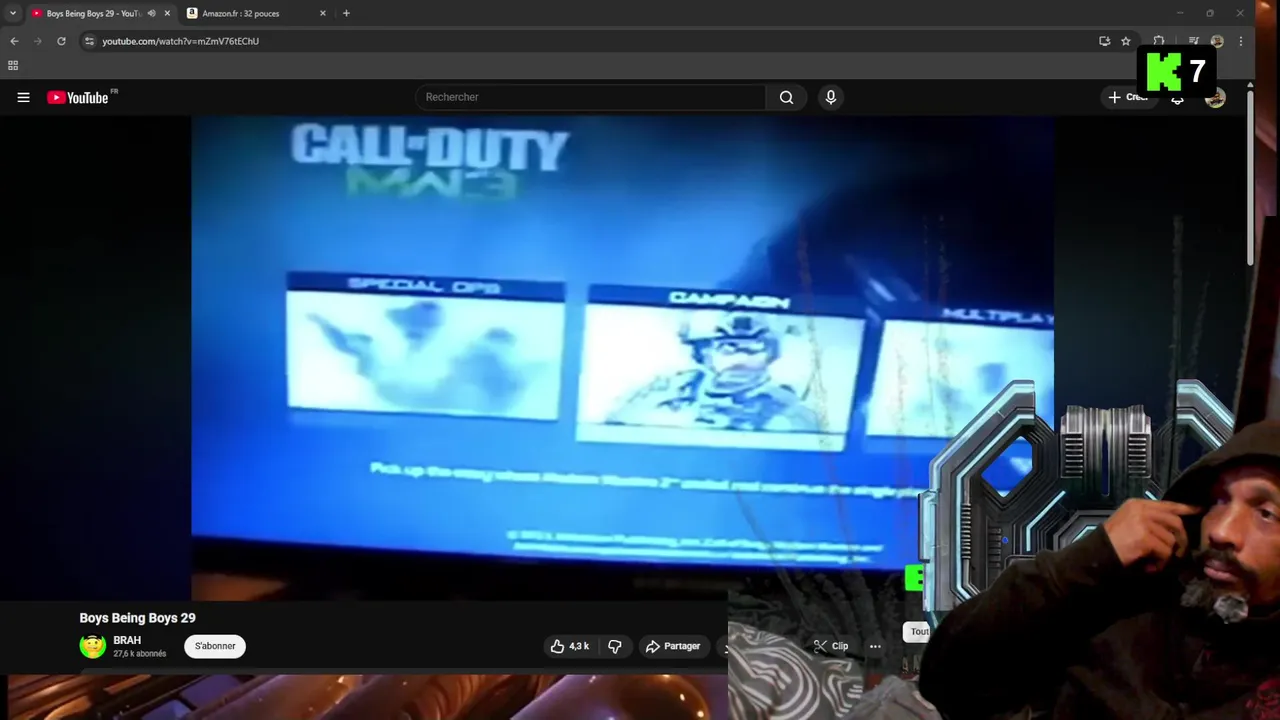Click the playing video frame
The width and height of the screenshot is (1280, 720).
(x=622, y=358)
